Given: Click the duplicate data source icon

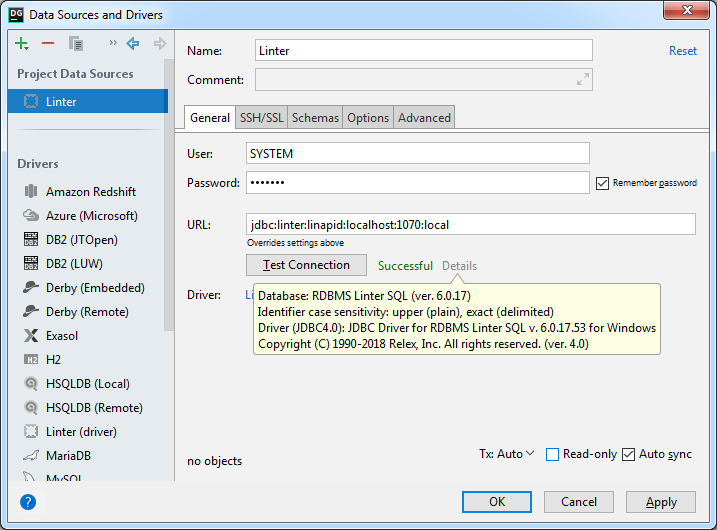Looking at the screenshot, I should click(76, 44).
